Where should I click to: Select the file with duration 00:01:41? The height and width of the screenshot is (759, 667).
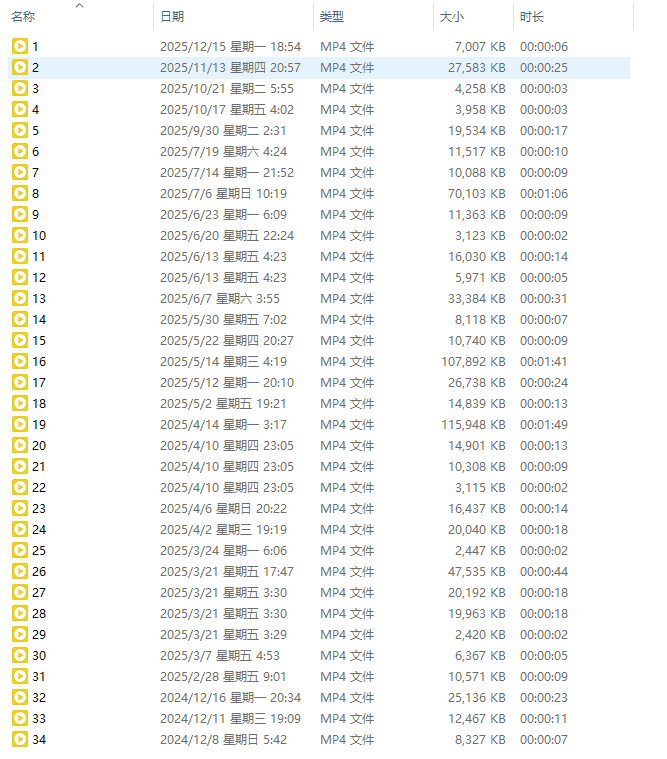(544, 361)
